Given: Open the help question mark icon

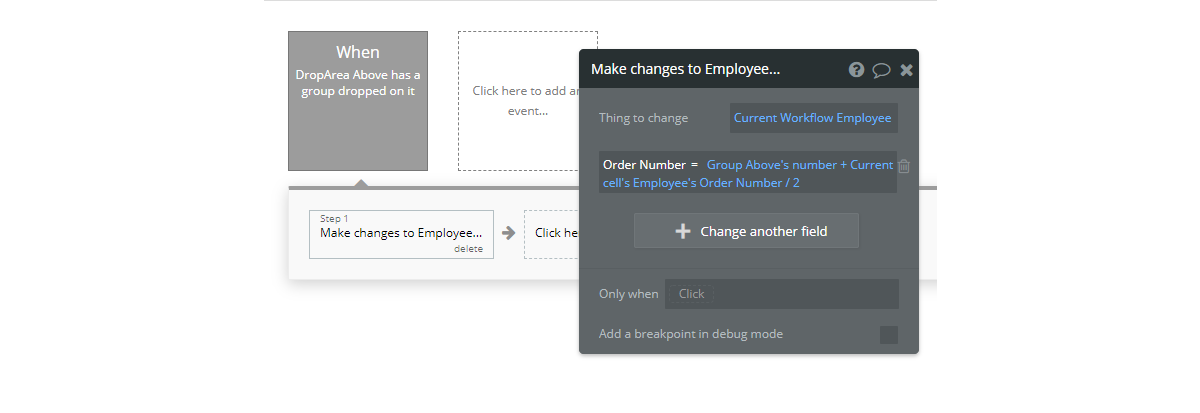Looking at the screenshot, I should (856, 70).
